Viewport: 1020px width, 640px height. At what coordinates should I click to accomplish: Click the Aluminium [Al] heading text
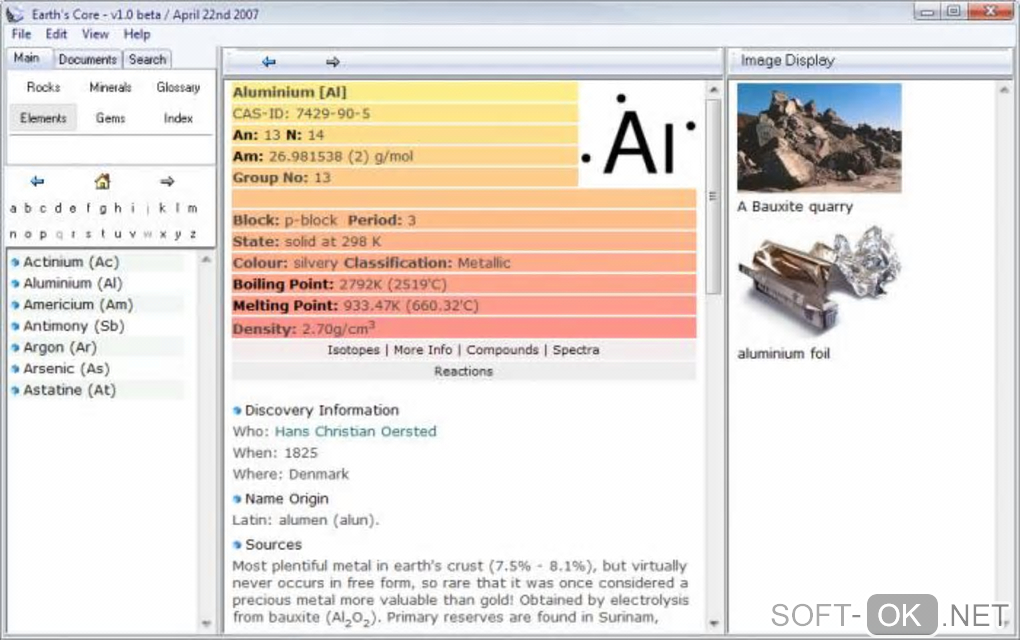pos(289,92)
